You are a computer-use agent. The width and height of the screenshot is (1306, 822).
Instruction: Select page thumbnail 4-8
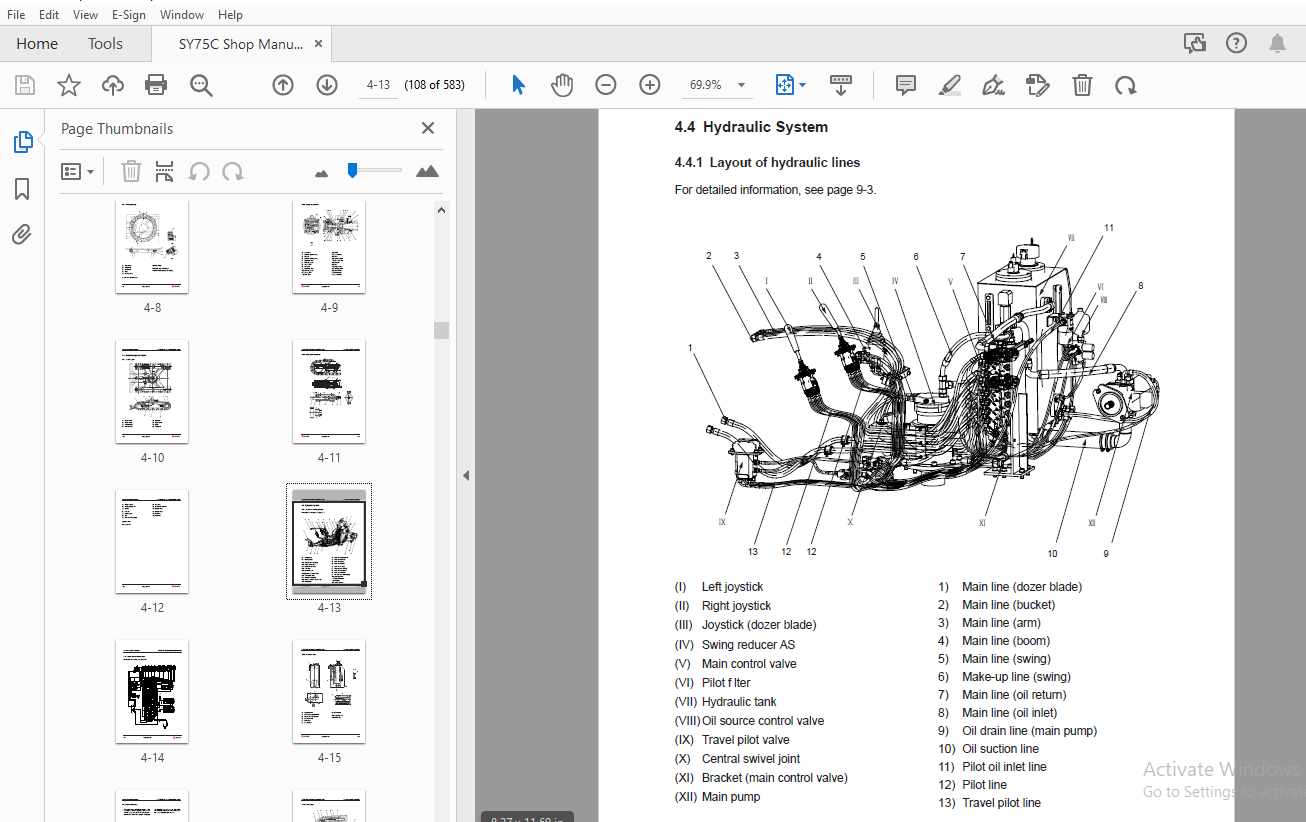click(x=152, y=247)
